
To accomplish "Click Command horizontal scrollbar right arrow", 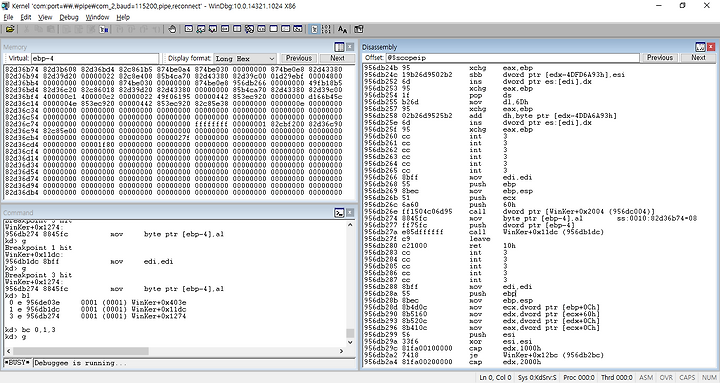I will [x=341, y=351].
